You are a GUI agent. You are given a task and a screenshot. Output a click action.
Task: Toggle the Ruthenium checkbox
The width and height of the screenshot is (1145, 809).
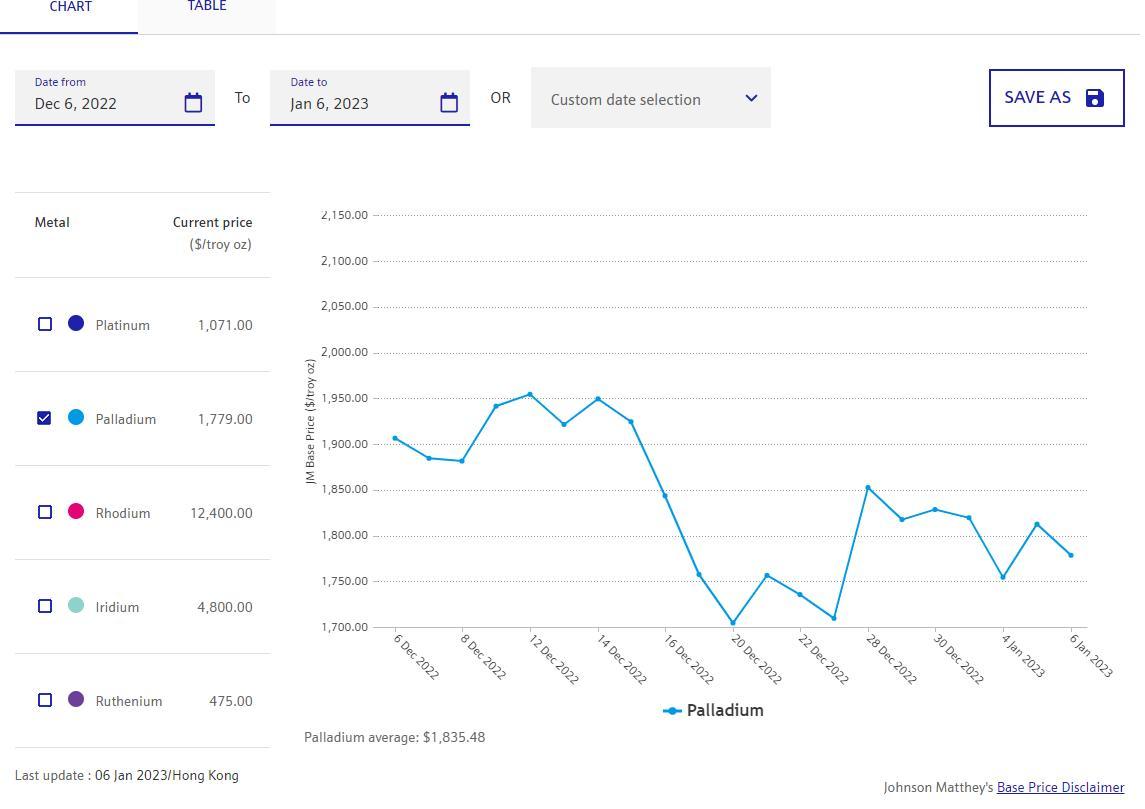[x=45, y=700]
